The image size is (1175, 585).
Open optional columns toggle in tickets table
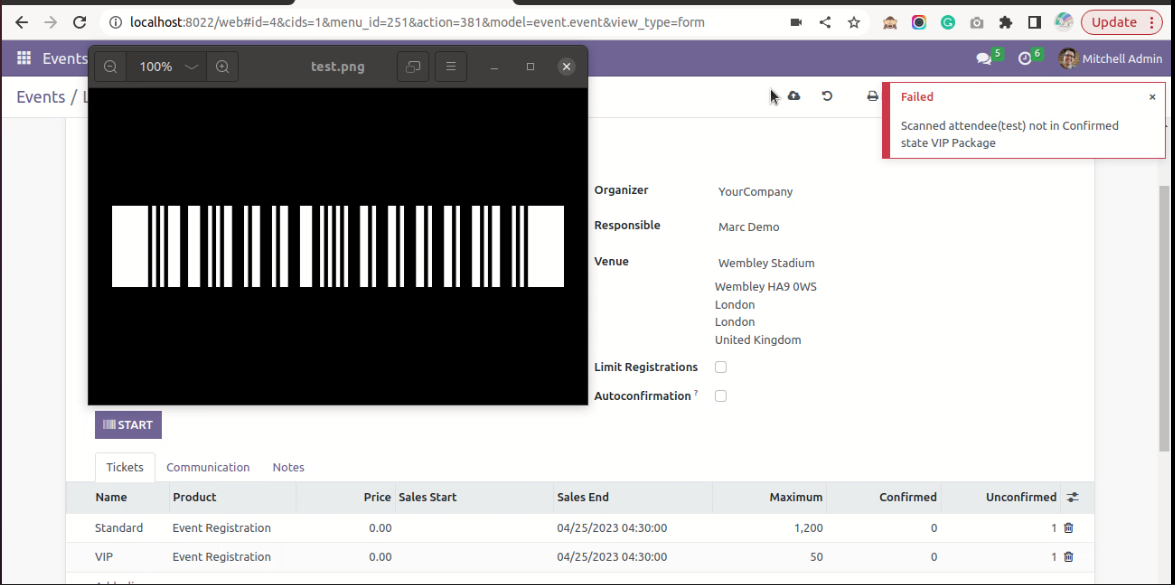click(1073, 497)
